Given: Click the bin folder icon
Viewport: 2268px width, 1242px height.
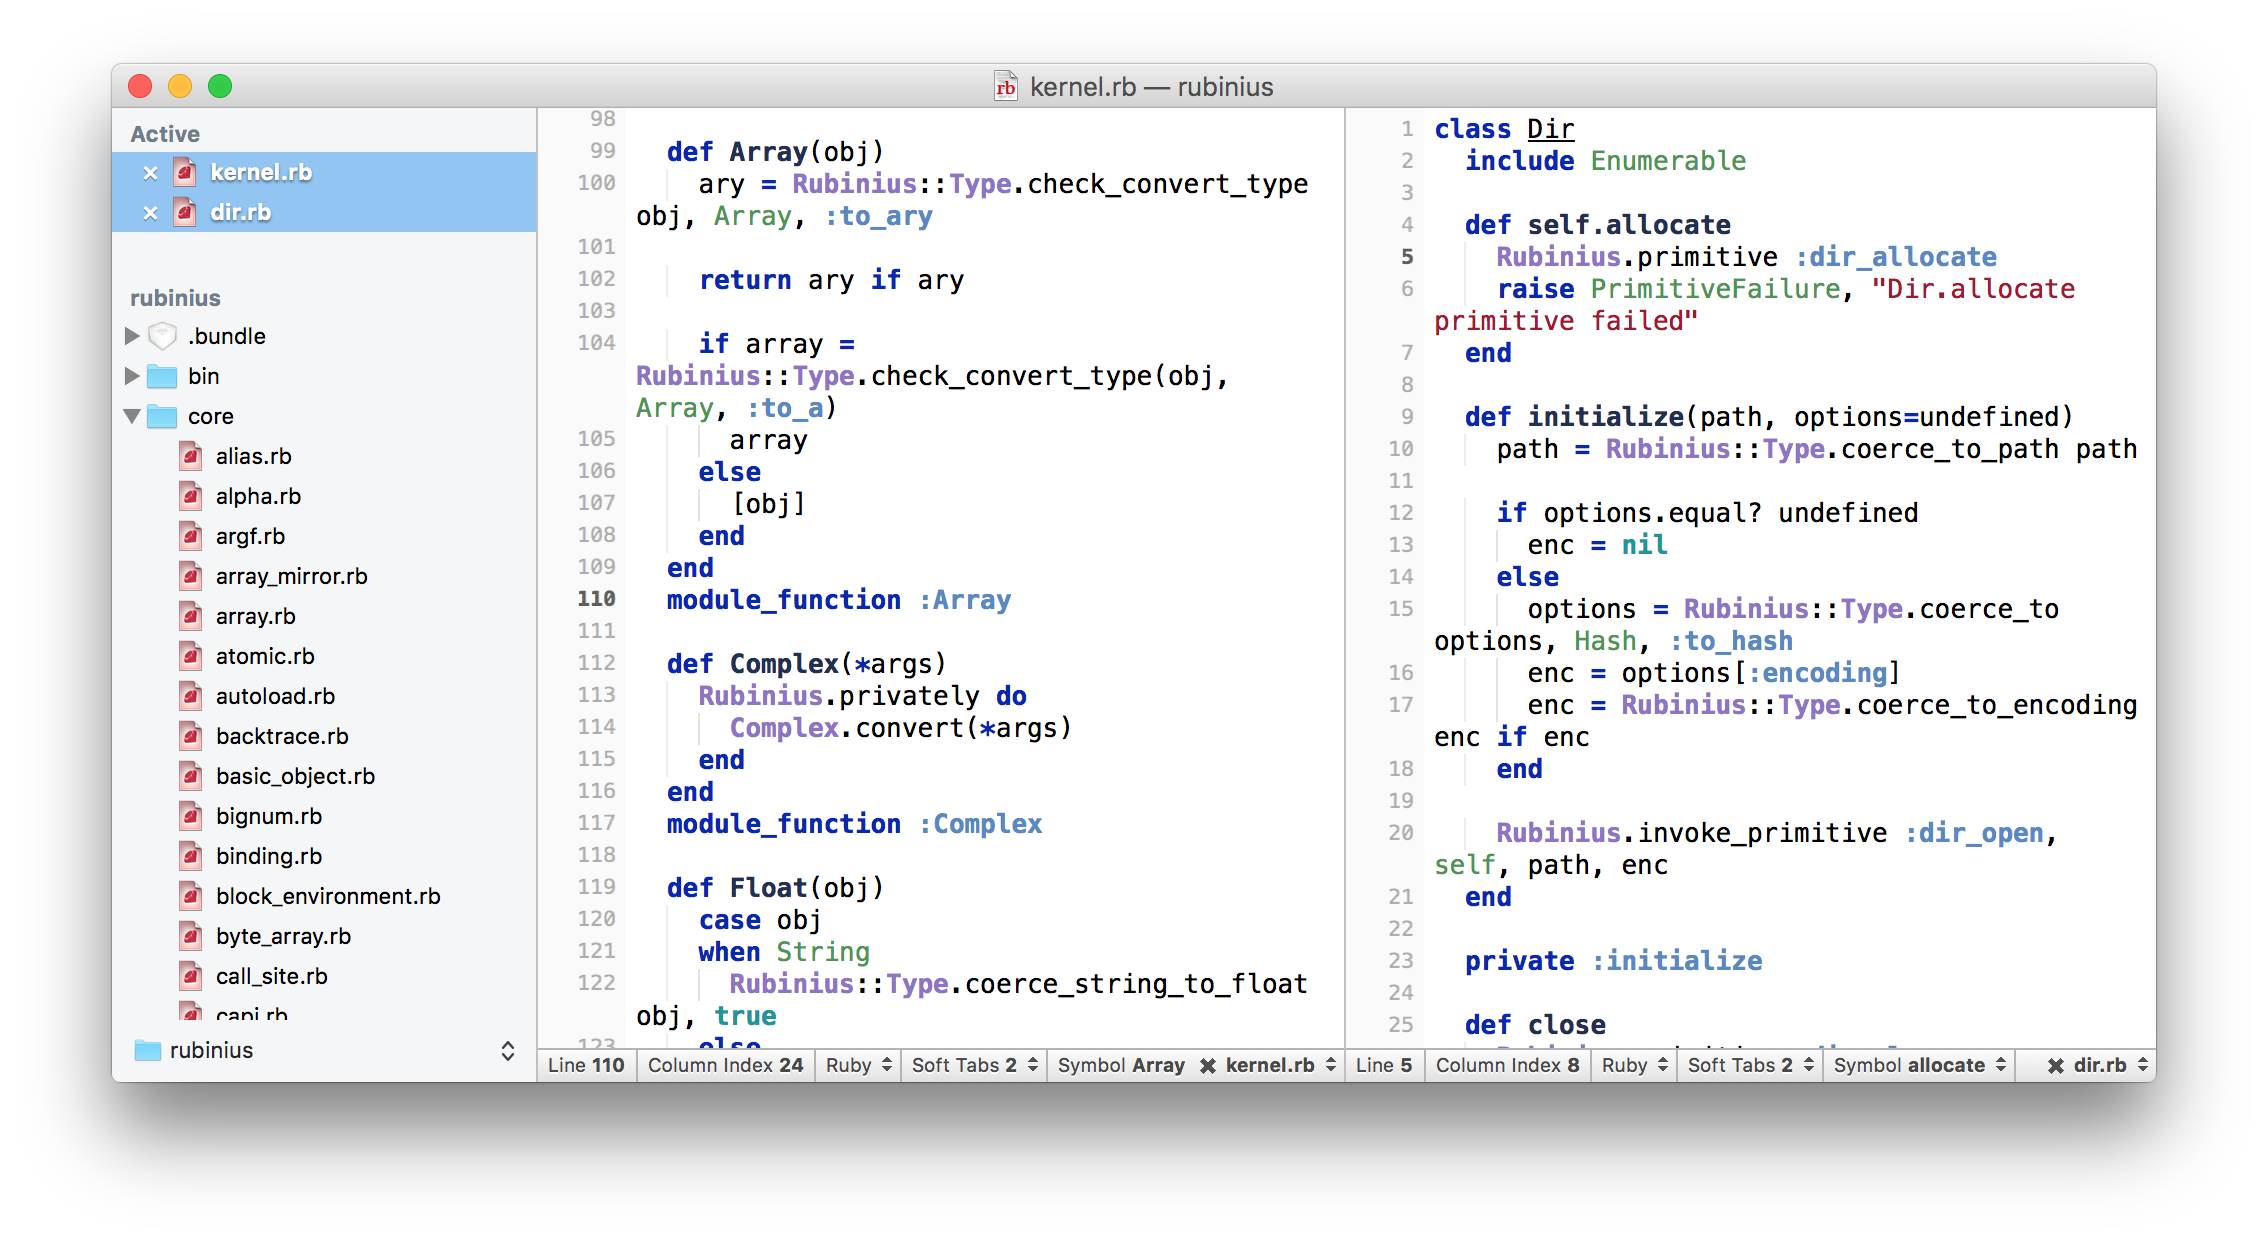Looking at the screenshot, I should click(x=162, y=376).
